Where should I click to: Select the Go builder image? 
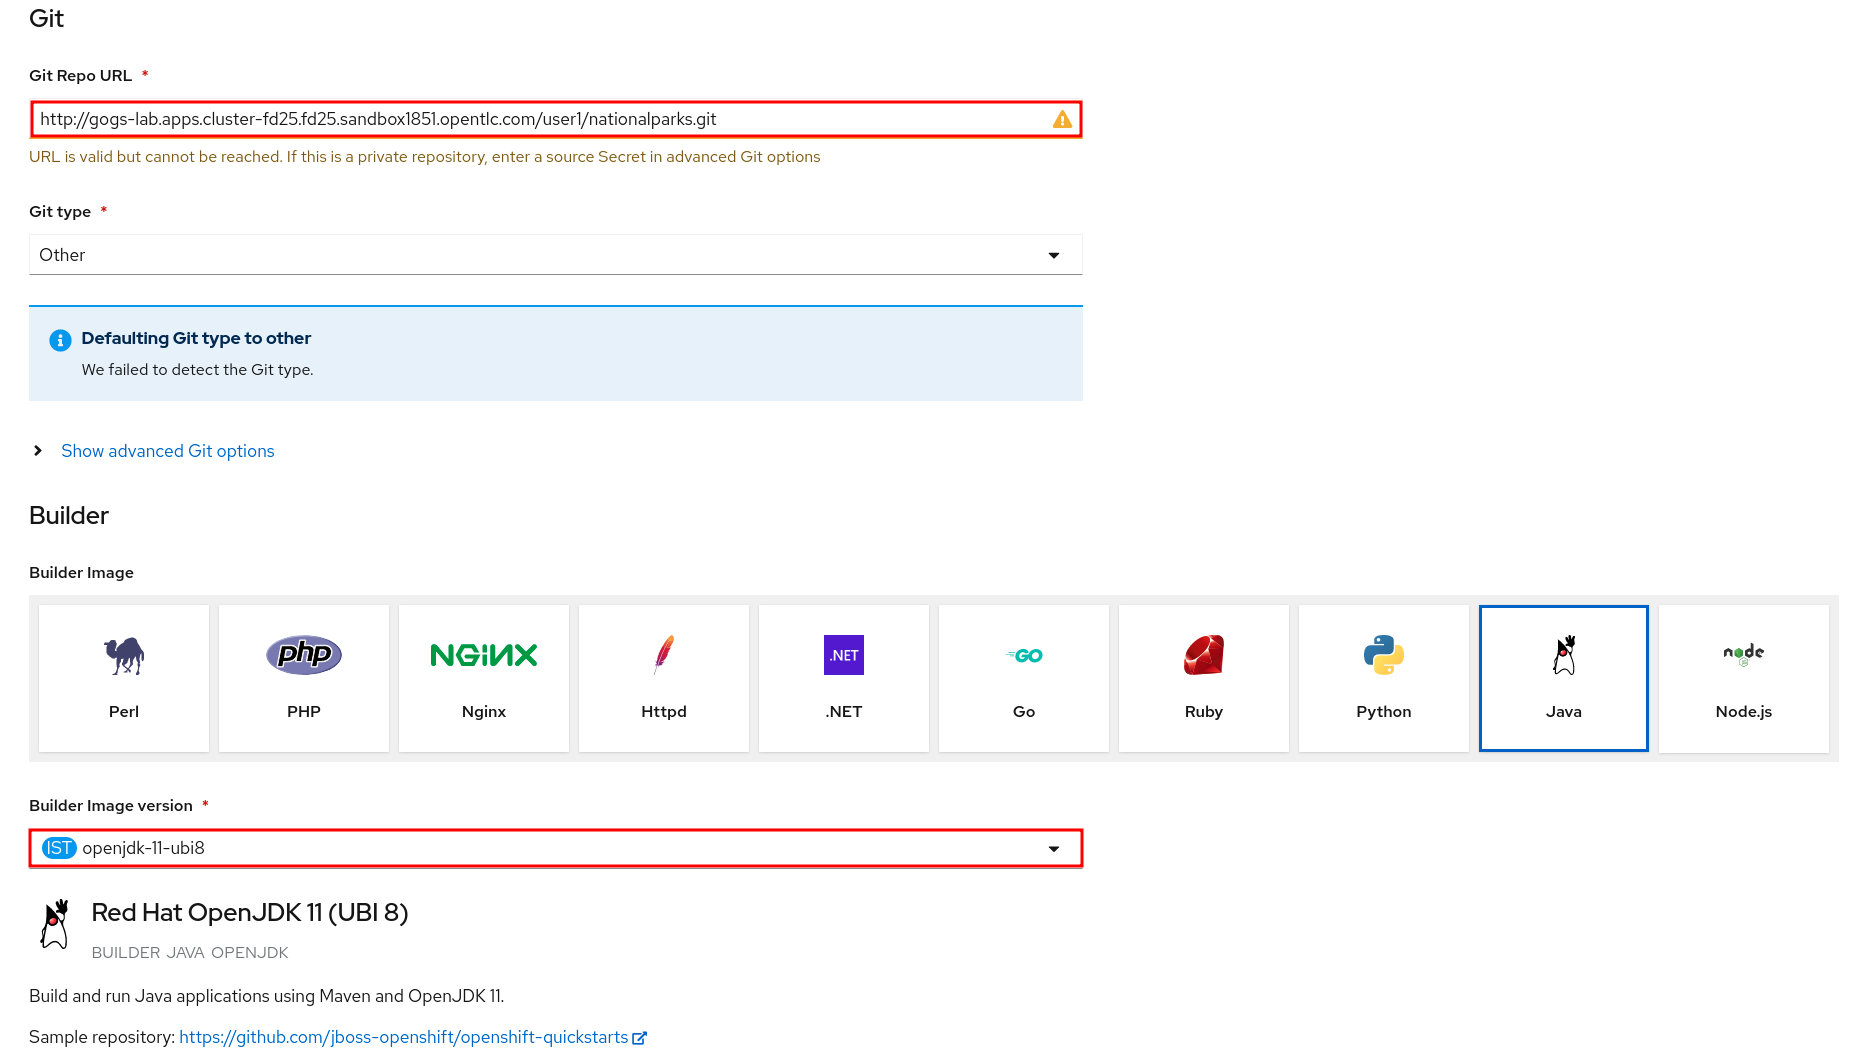pos(1024,678)
